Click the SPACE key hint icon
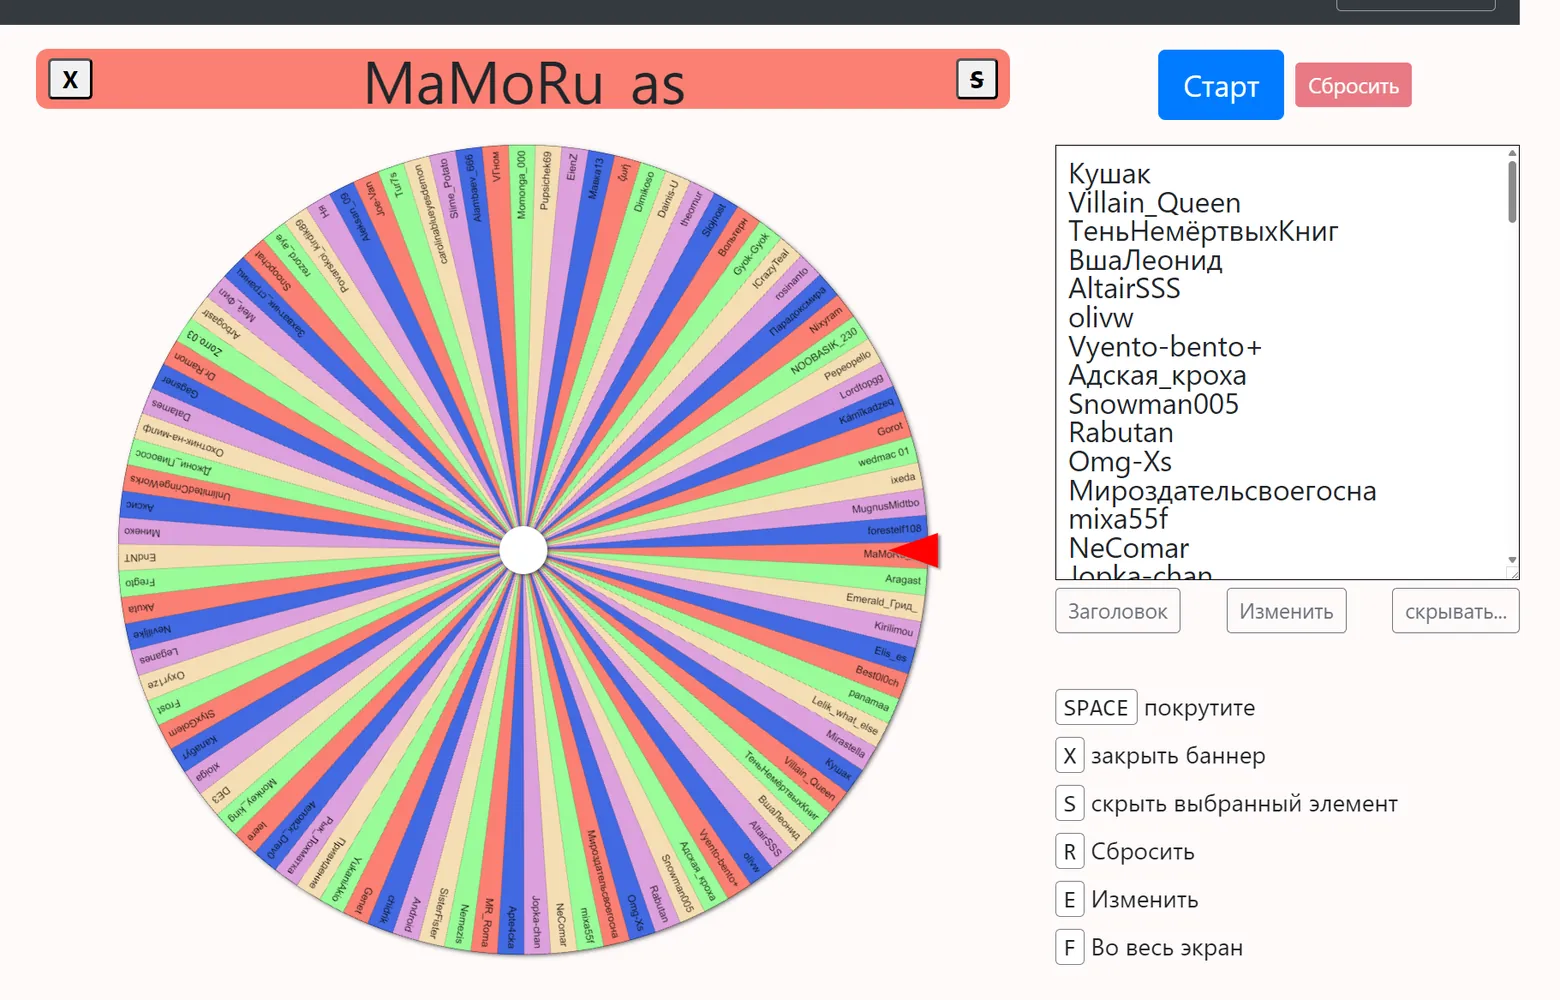The width and height of the screenshot is (1560, 1000). pyautogui.click(x=1096, y=707)
